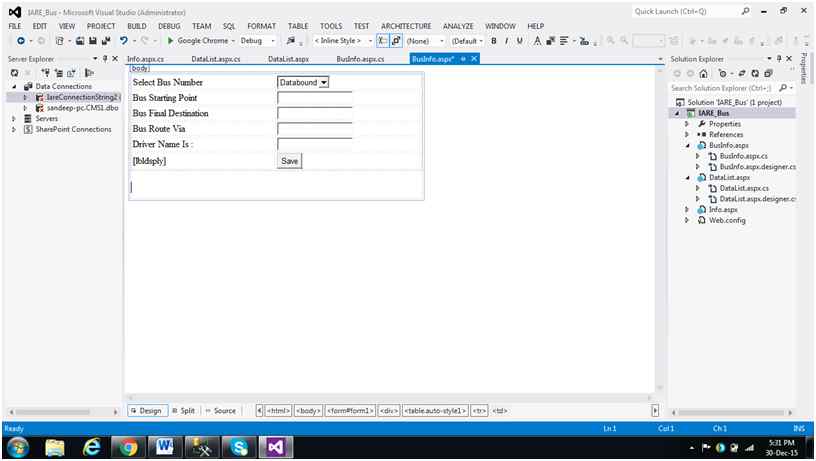Collapse the DataList.aspx node
Screen dimensions: 816x461
687,177
